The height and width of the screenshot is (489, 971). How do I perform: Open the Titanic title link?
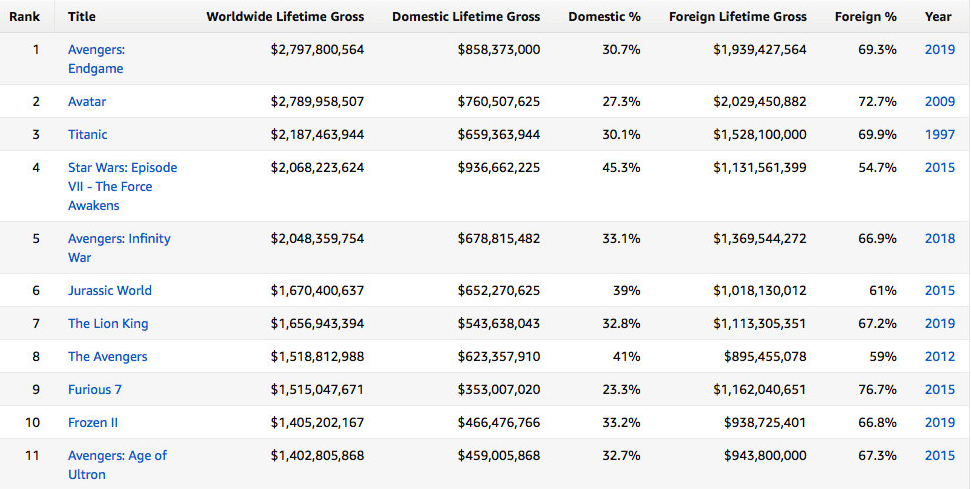[x=88, y=134]
